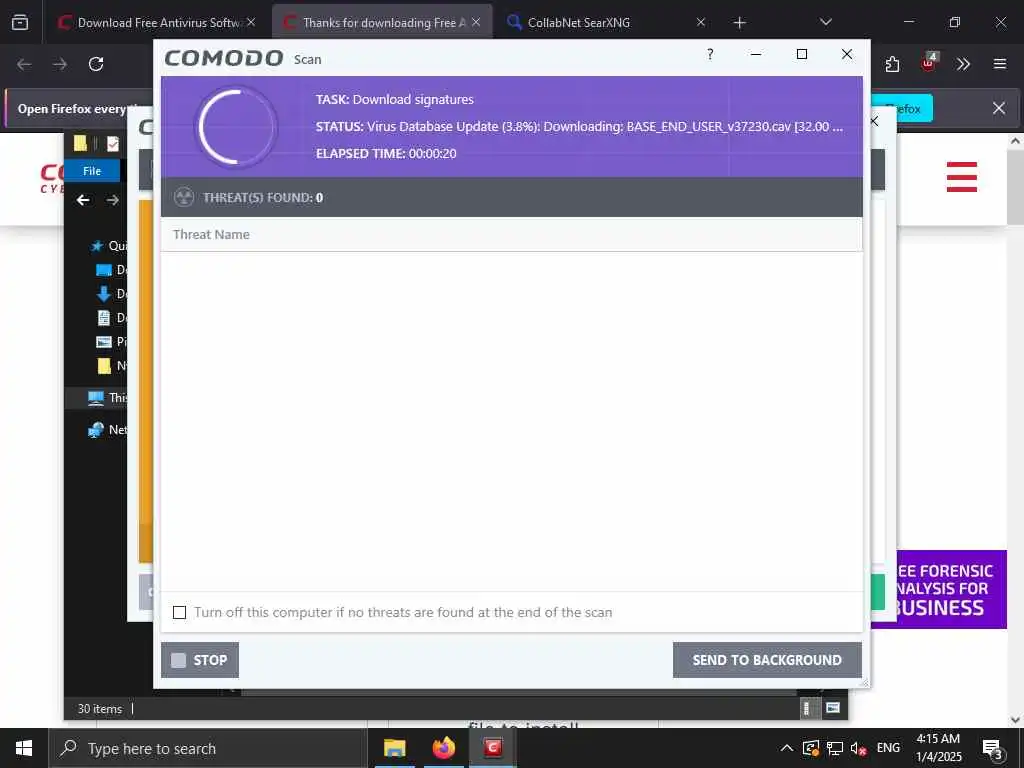Open uBlock Origin extension icon
The height and width of the screenshot is (768, 1024).
[928, 63]
